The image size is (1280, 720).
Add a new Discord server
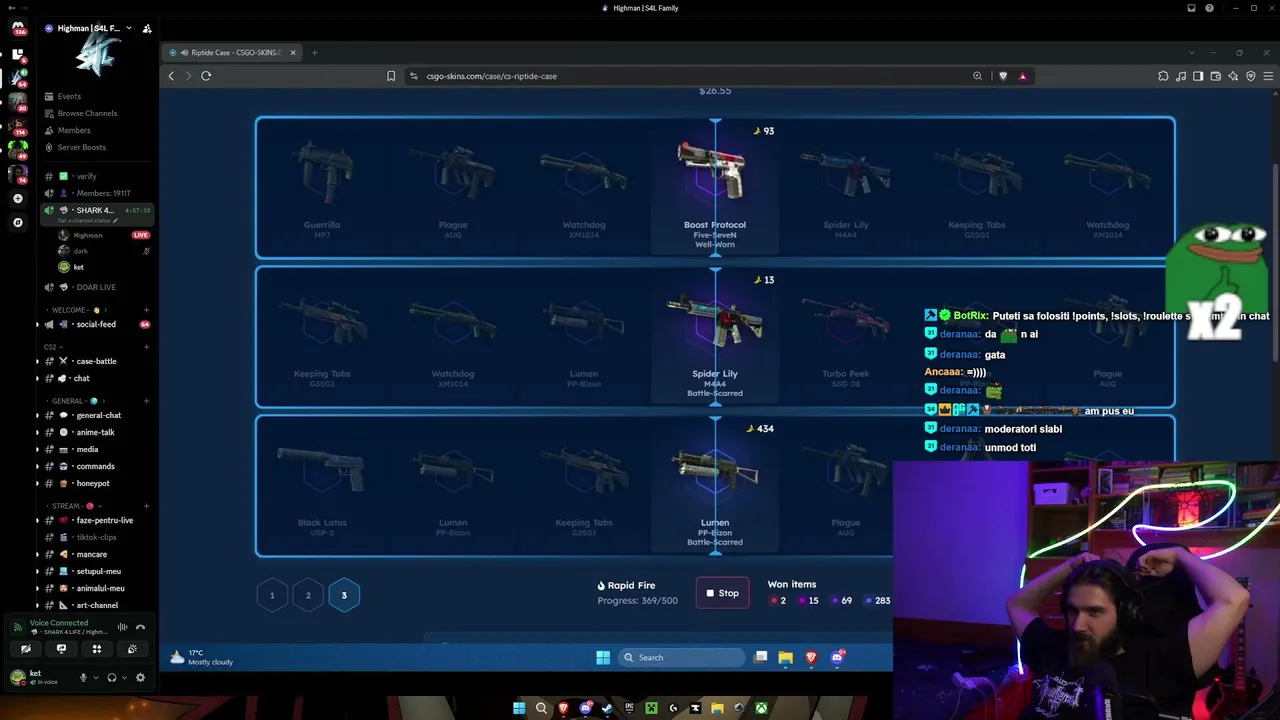(17, 198)
